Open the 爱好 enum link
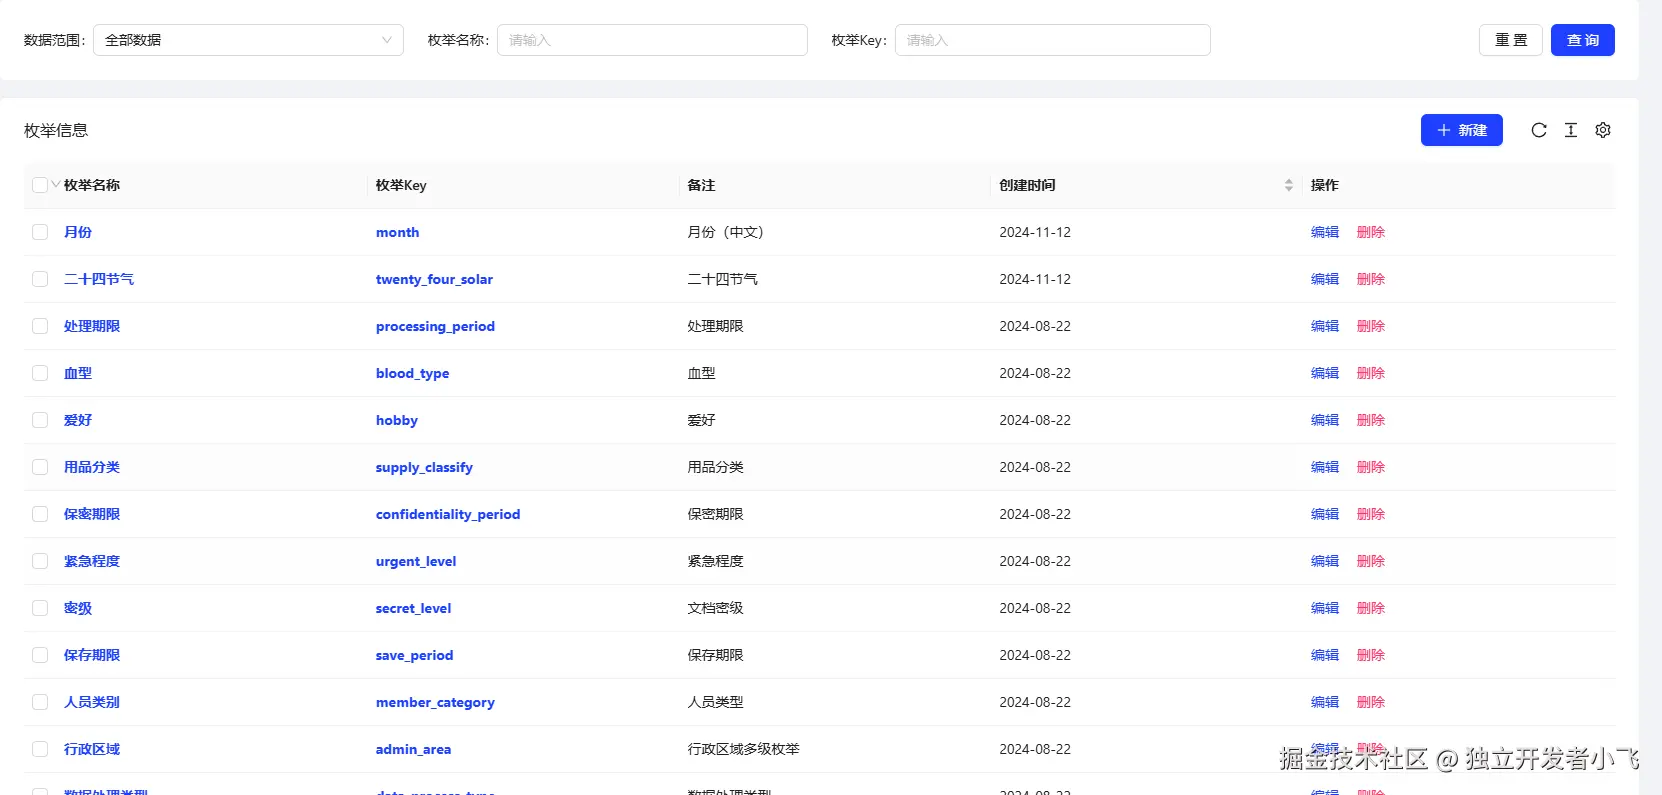The height and width of the screenshot is (795, 1662). pos(78,420)
